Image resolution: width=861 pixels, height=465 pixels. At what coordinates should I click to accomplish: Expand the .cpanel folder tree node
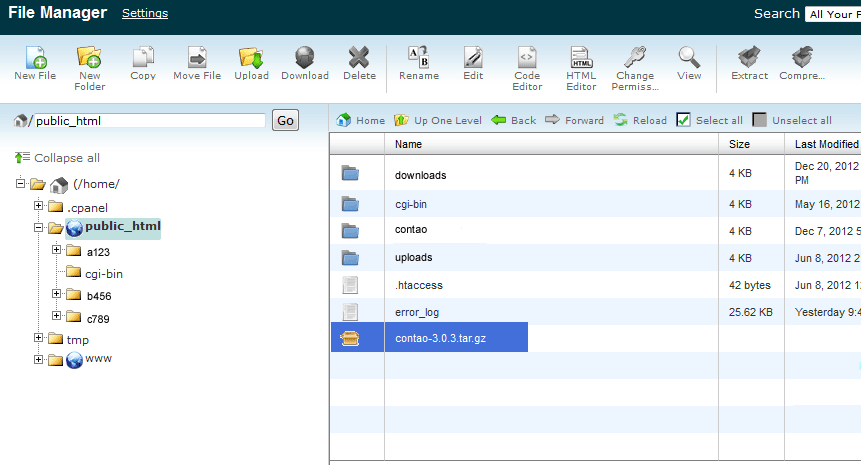[x=39, y=206]
